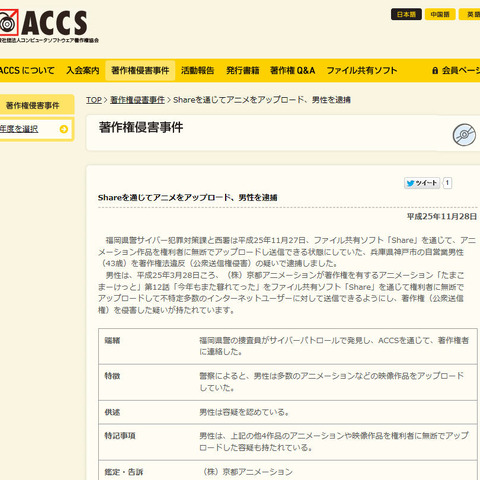This screenshot has width=480, height=480.
Task: Open the 年度を選択 sidebar link
Action: tap(19, 129)
